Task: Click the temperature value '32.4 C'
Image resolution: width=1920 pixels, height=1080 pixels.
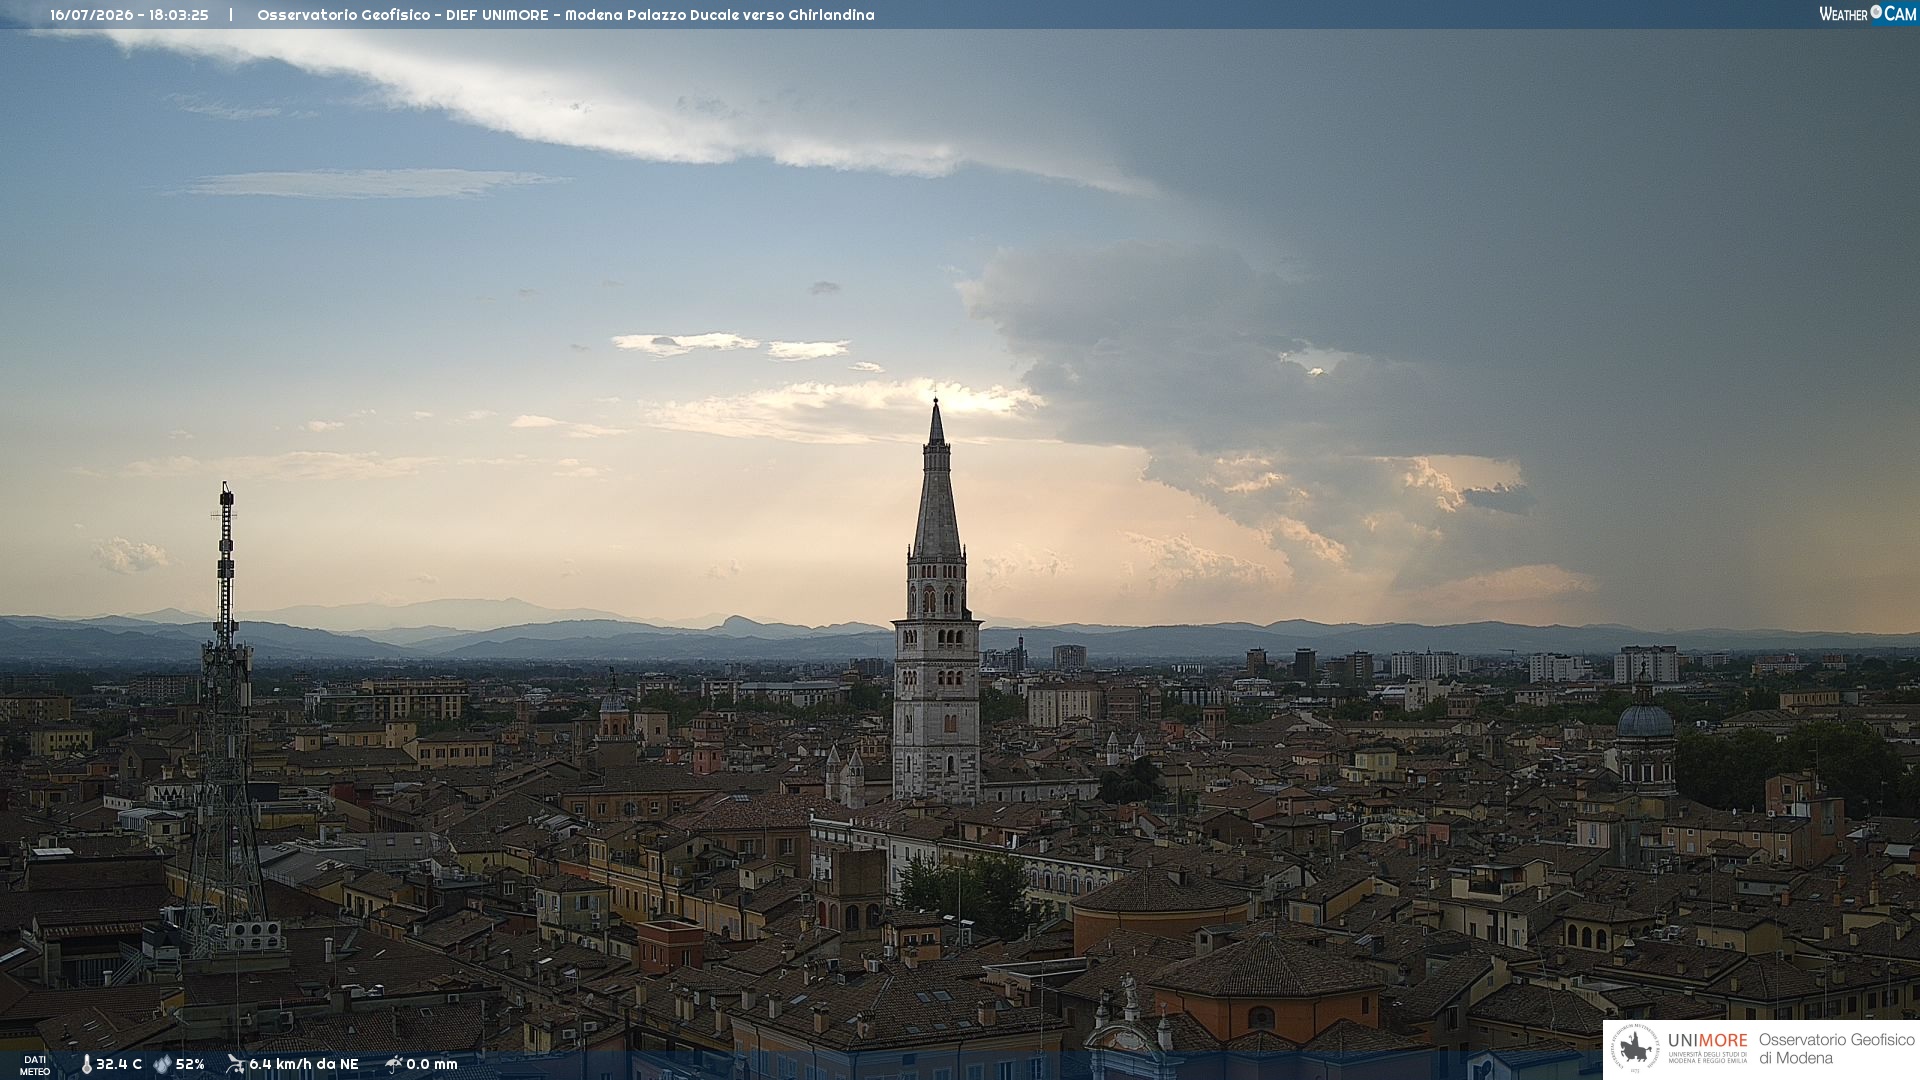Action: pos(119,1064)
